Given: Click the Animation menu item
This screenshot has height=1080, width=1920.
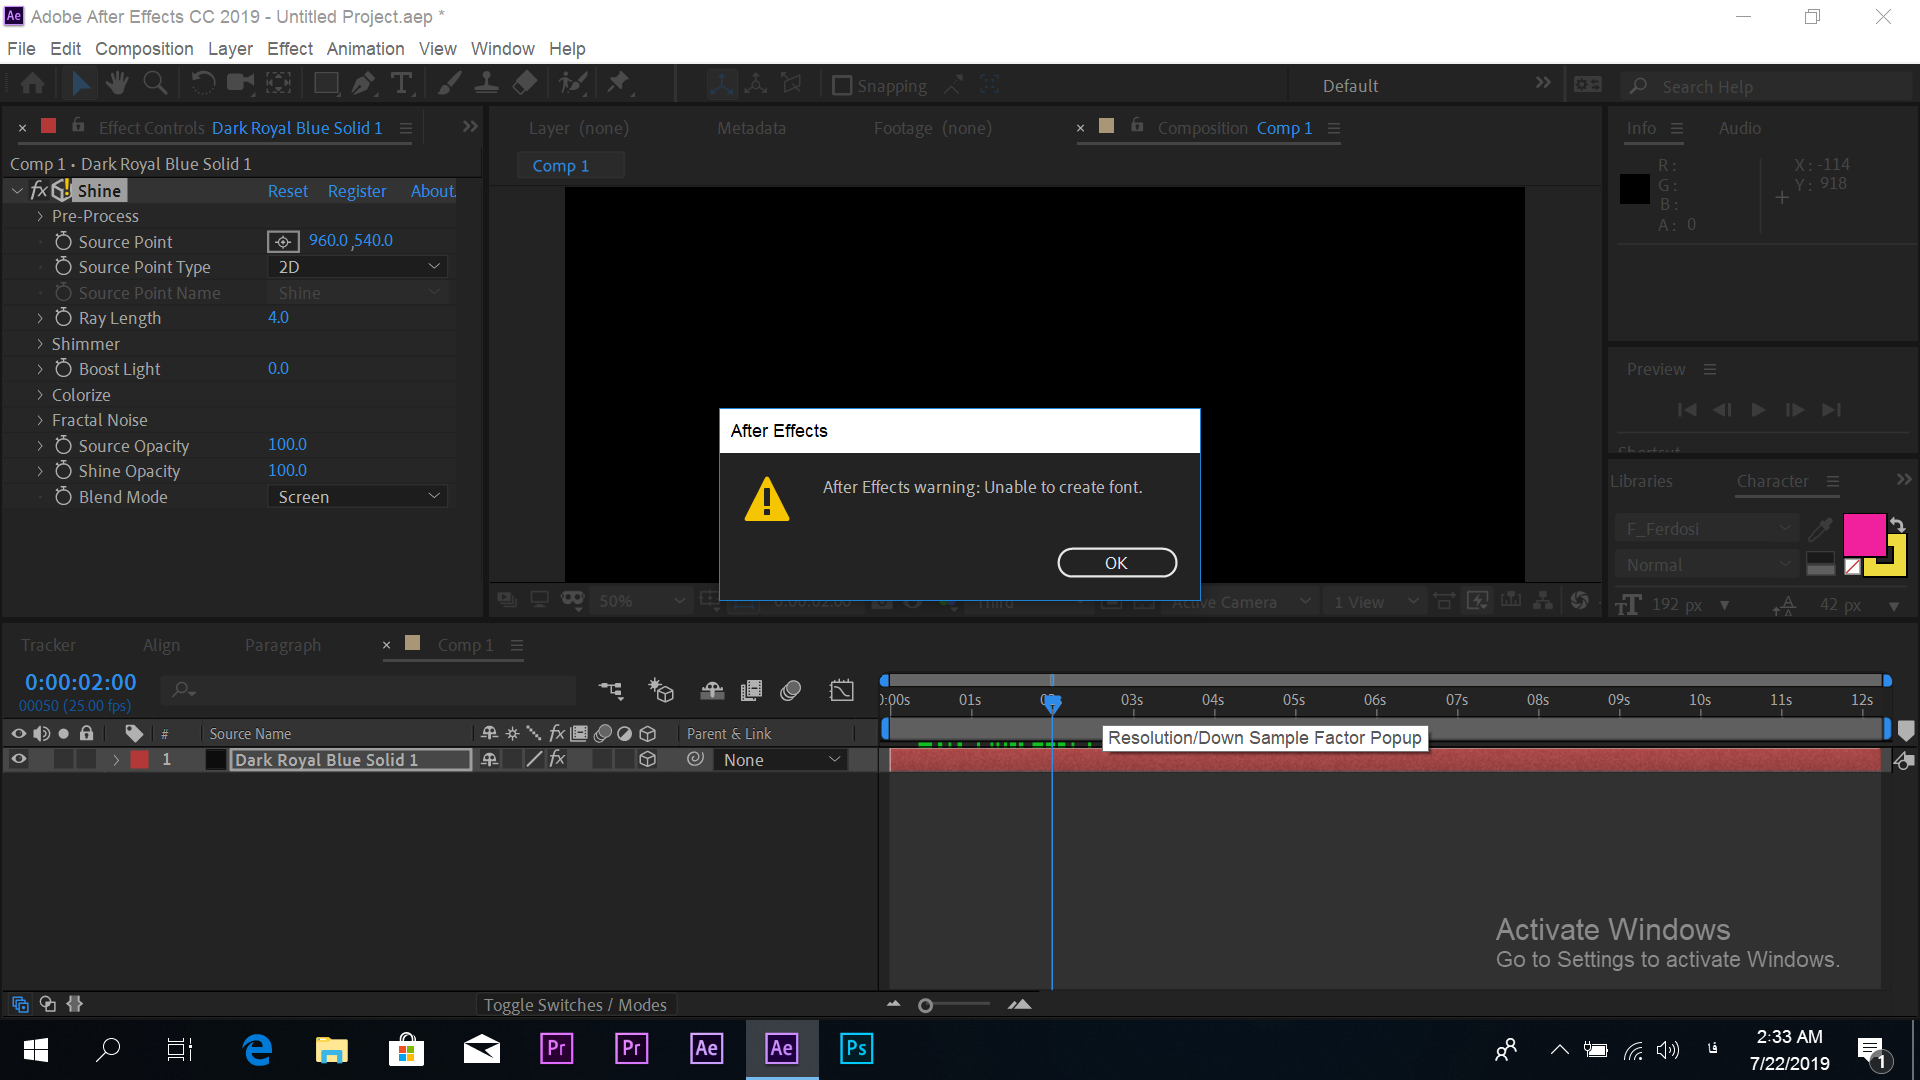Looking at the screenshot, I should tap(365, 49).
